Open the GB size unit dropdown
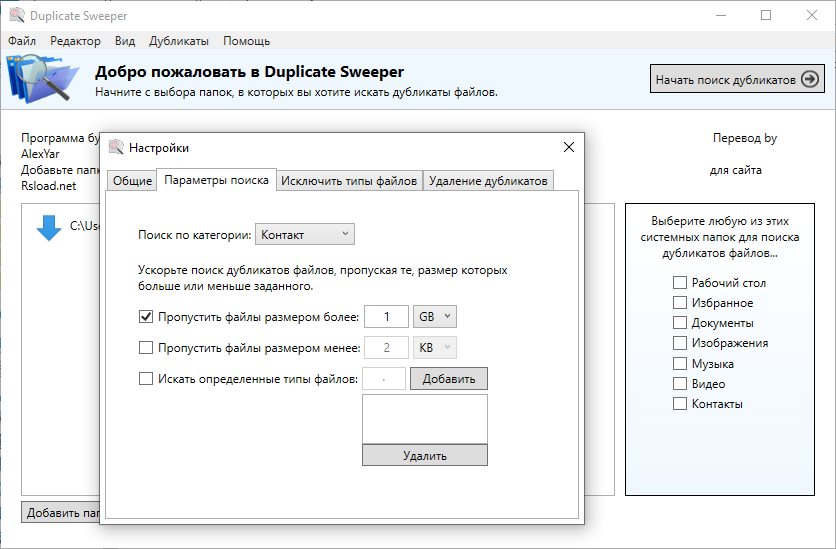The height and width of the screenshot is (549, 836). point(435,317)
